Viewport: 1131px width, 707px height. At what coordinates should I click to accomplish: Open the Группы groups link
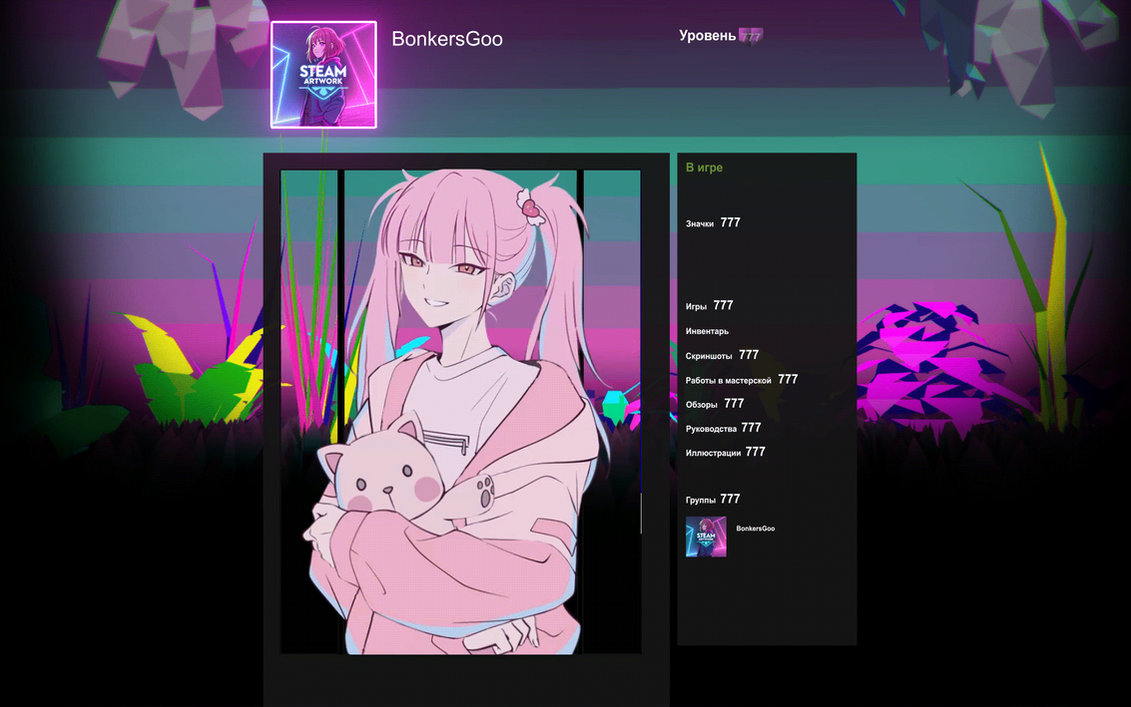(x=700, y=500)
